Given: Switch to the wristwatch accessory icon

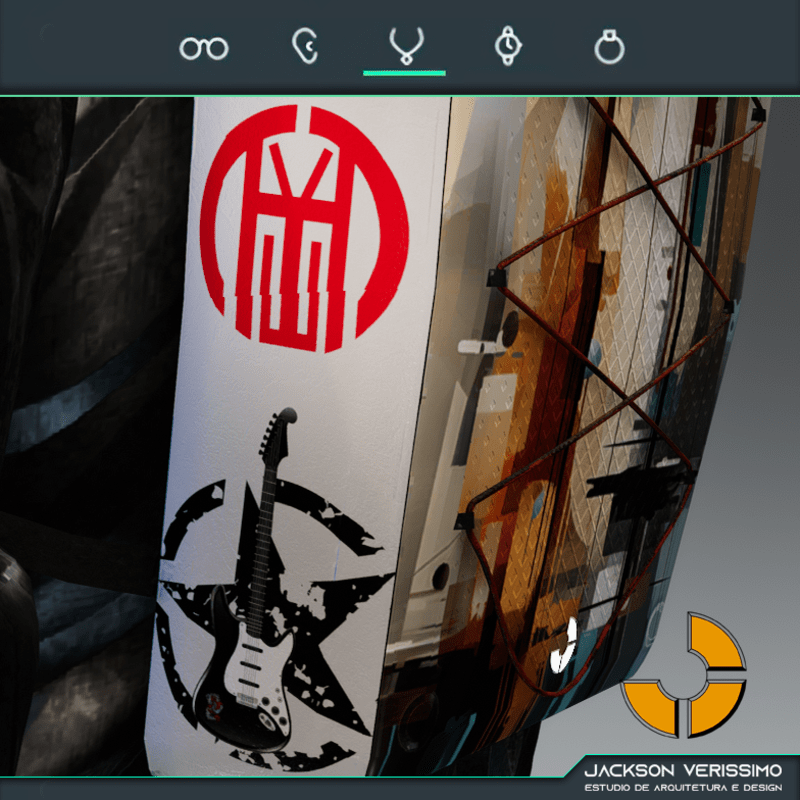Looking at the screenshot, I should (x=508, y=46).
